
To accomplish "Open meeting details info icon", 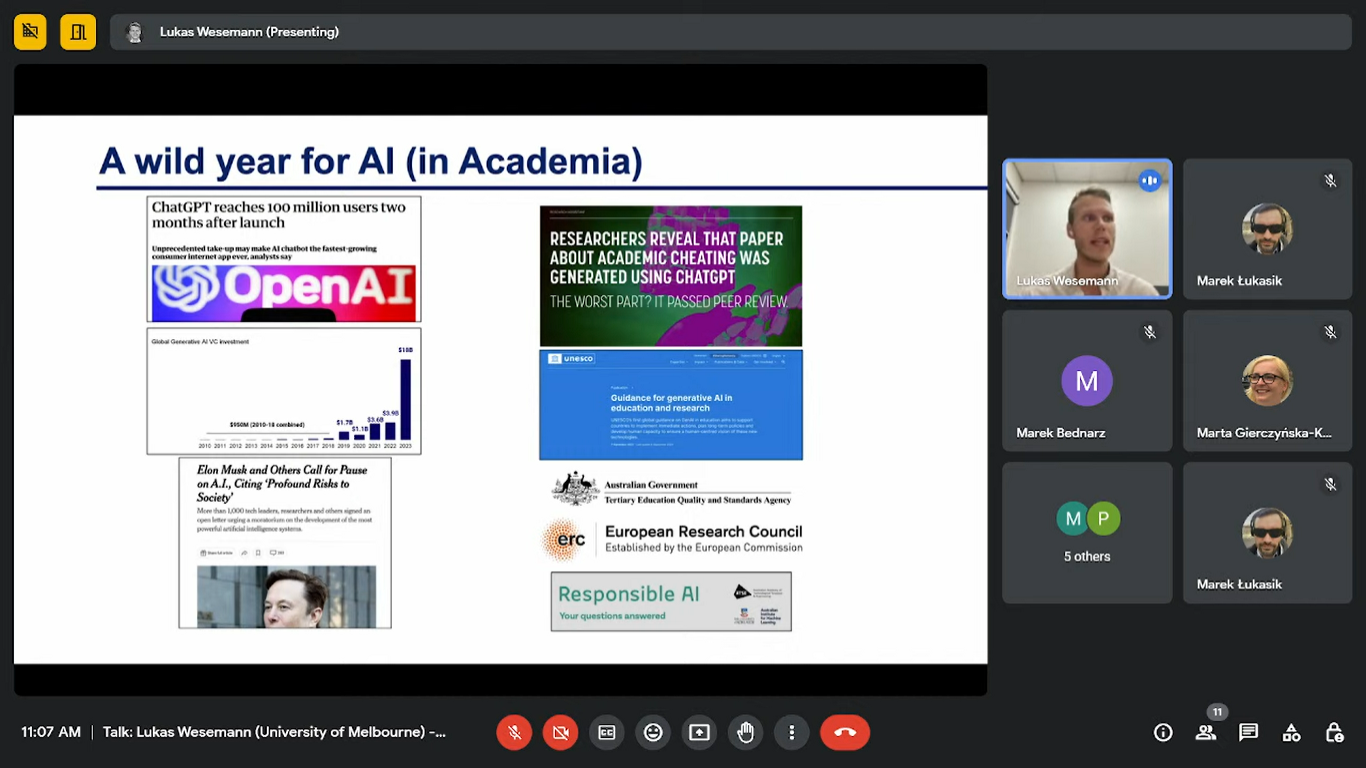I will pos(1163,733).
